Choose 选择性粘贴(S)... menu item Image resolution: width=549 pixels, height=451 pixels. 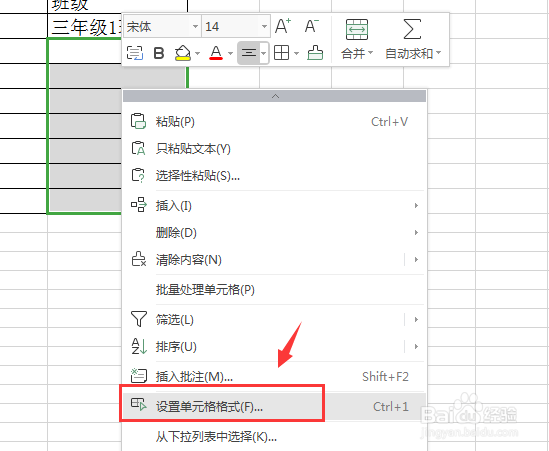(x=275, y=175)
